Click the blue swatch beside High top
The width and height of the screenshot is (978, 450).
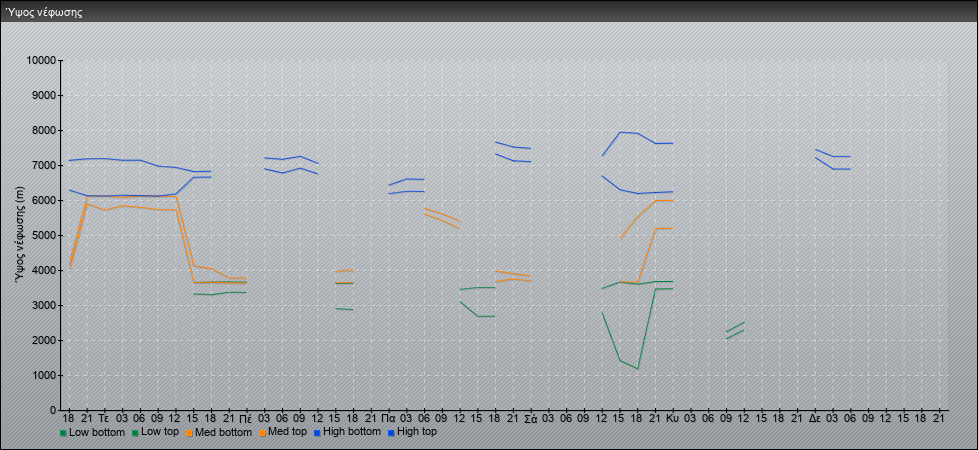click(x=391, y=433)
